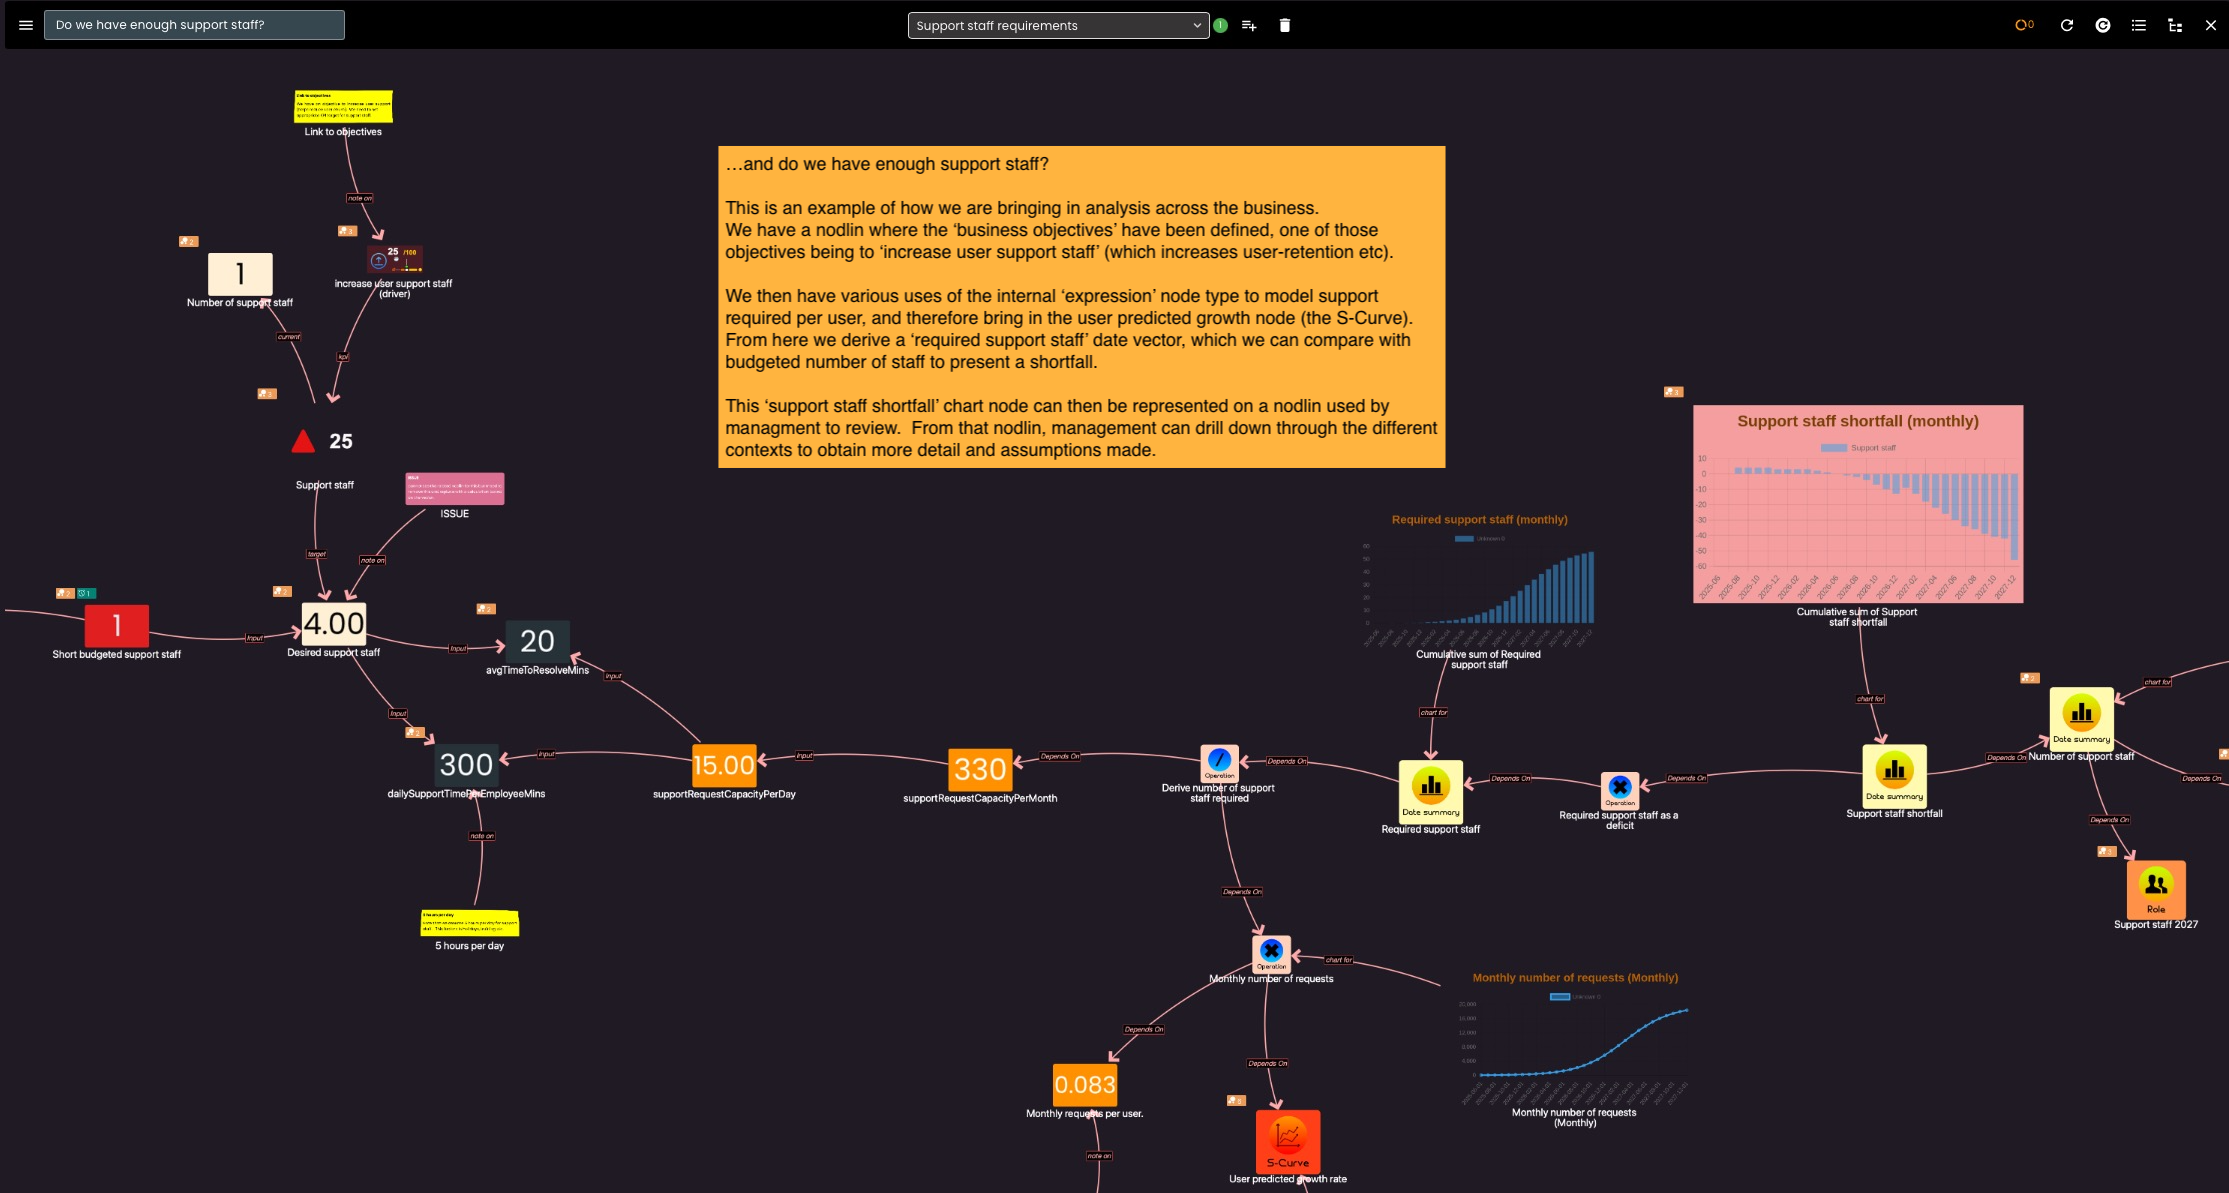Click the orange zero counter indicator
Viewport: 2229px width, 1193px height.
point(2024,25)
